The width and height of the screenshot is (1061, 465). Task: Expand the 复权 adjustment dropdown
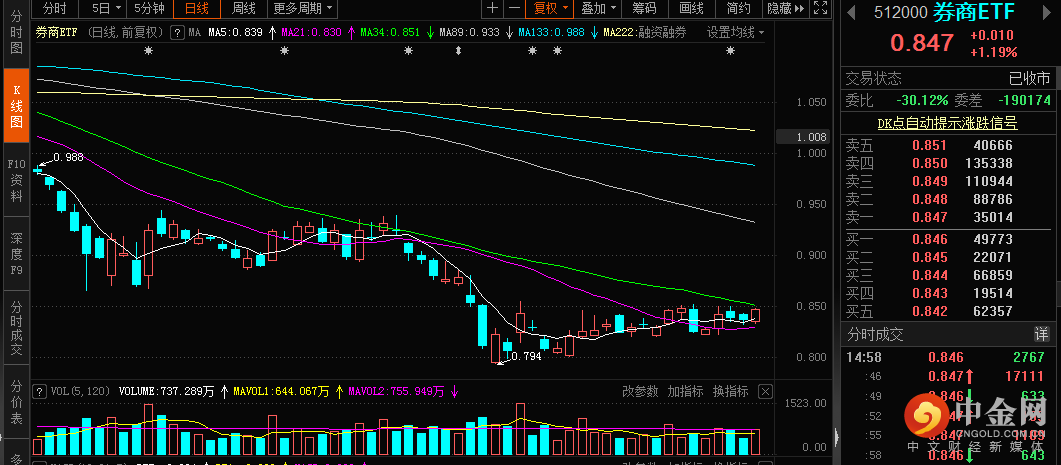tap(550, 9)
